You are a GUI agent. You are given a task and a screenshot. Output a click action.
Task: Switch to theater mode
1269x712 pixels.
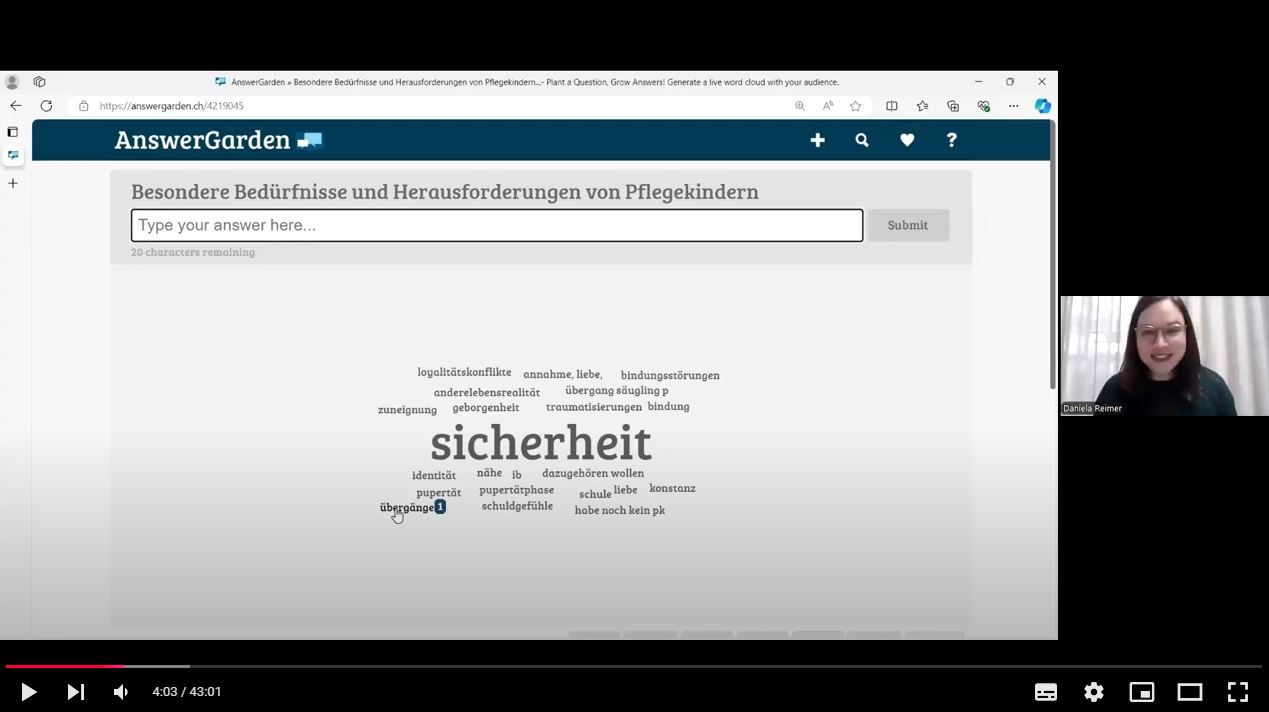(x=1189, y=692)
